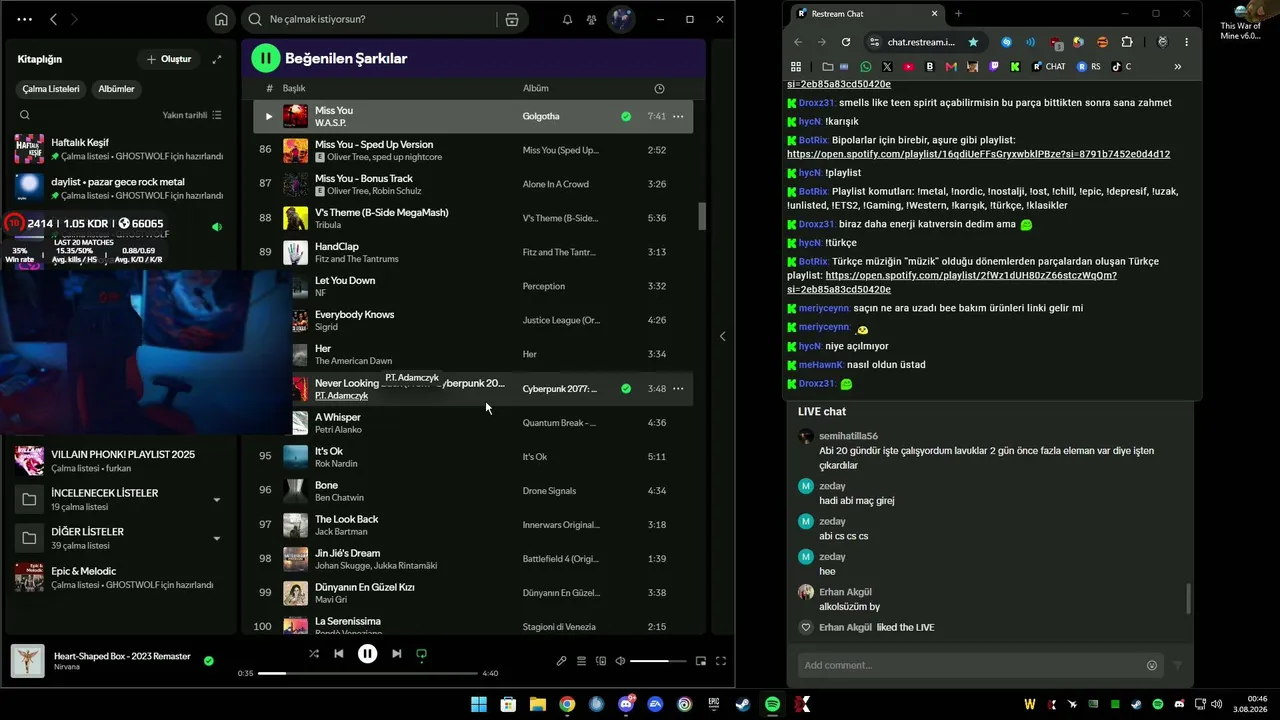Bookmark this page with the star

point(973,42)
